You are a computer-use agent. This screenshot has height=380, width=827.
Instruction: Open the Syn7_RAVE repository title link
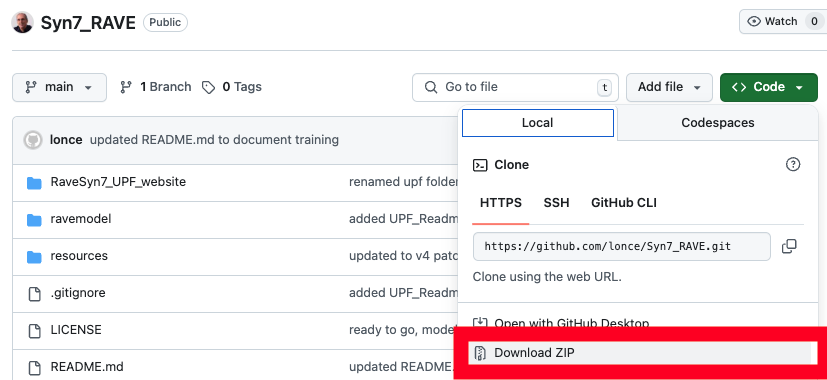click(x=88, y=23)
